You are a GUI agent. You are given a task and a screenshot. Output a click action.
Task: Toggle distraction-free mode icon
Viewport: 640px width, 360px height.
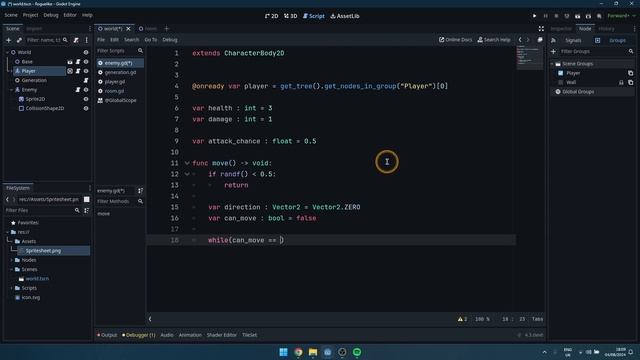tap(541, 29)
